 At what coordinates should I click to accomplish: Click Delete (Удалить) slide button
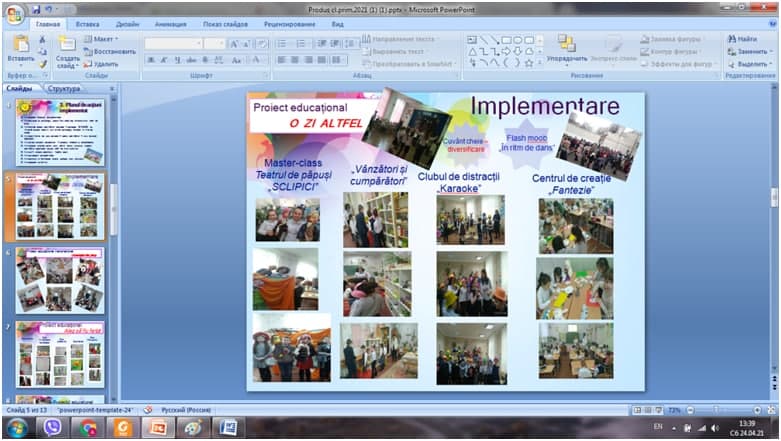point(100,64)
